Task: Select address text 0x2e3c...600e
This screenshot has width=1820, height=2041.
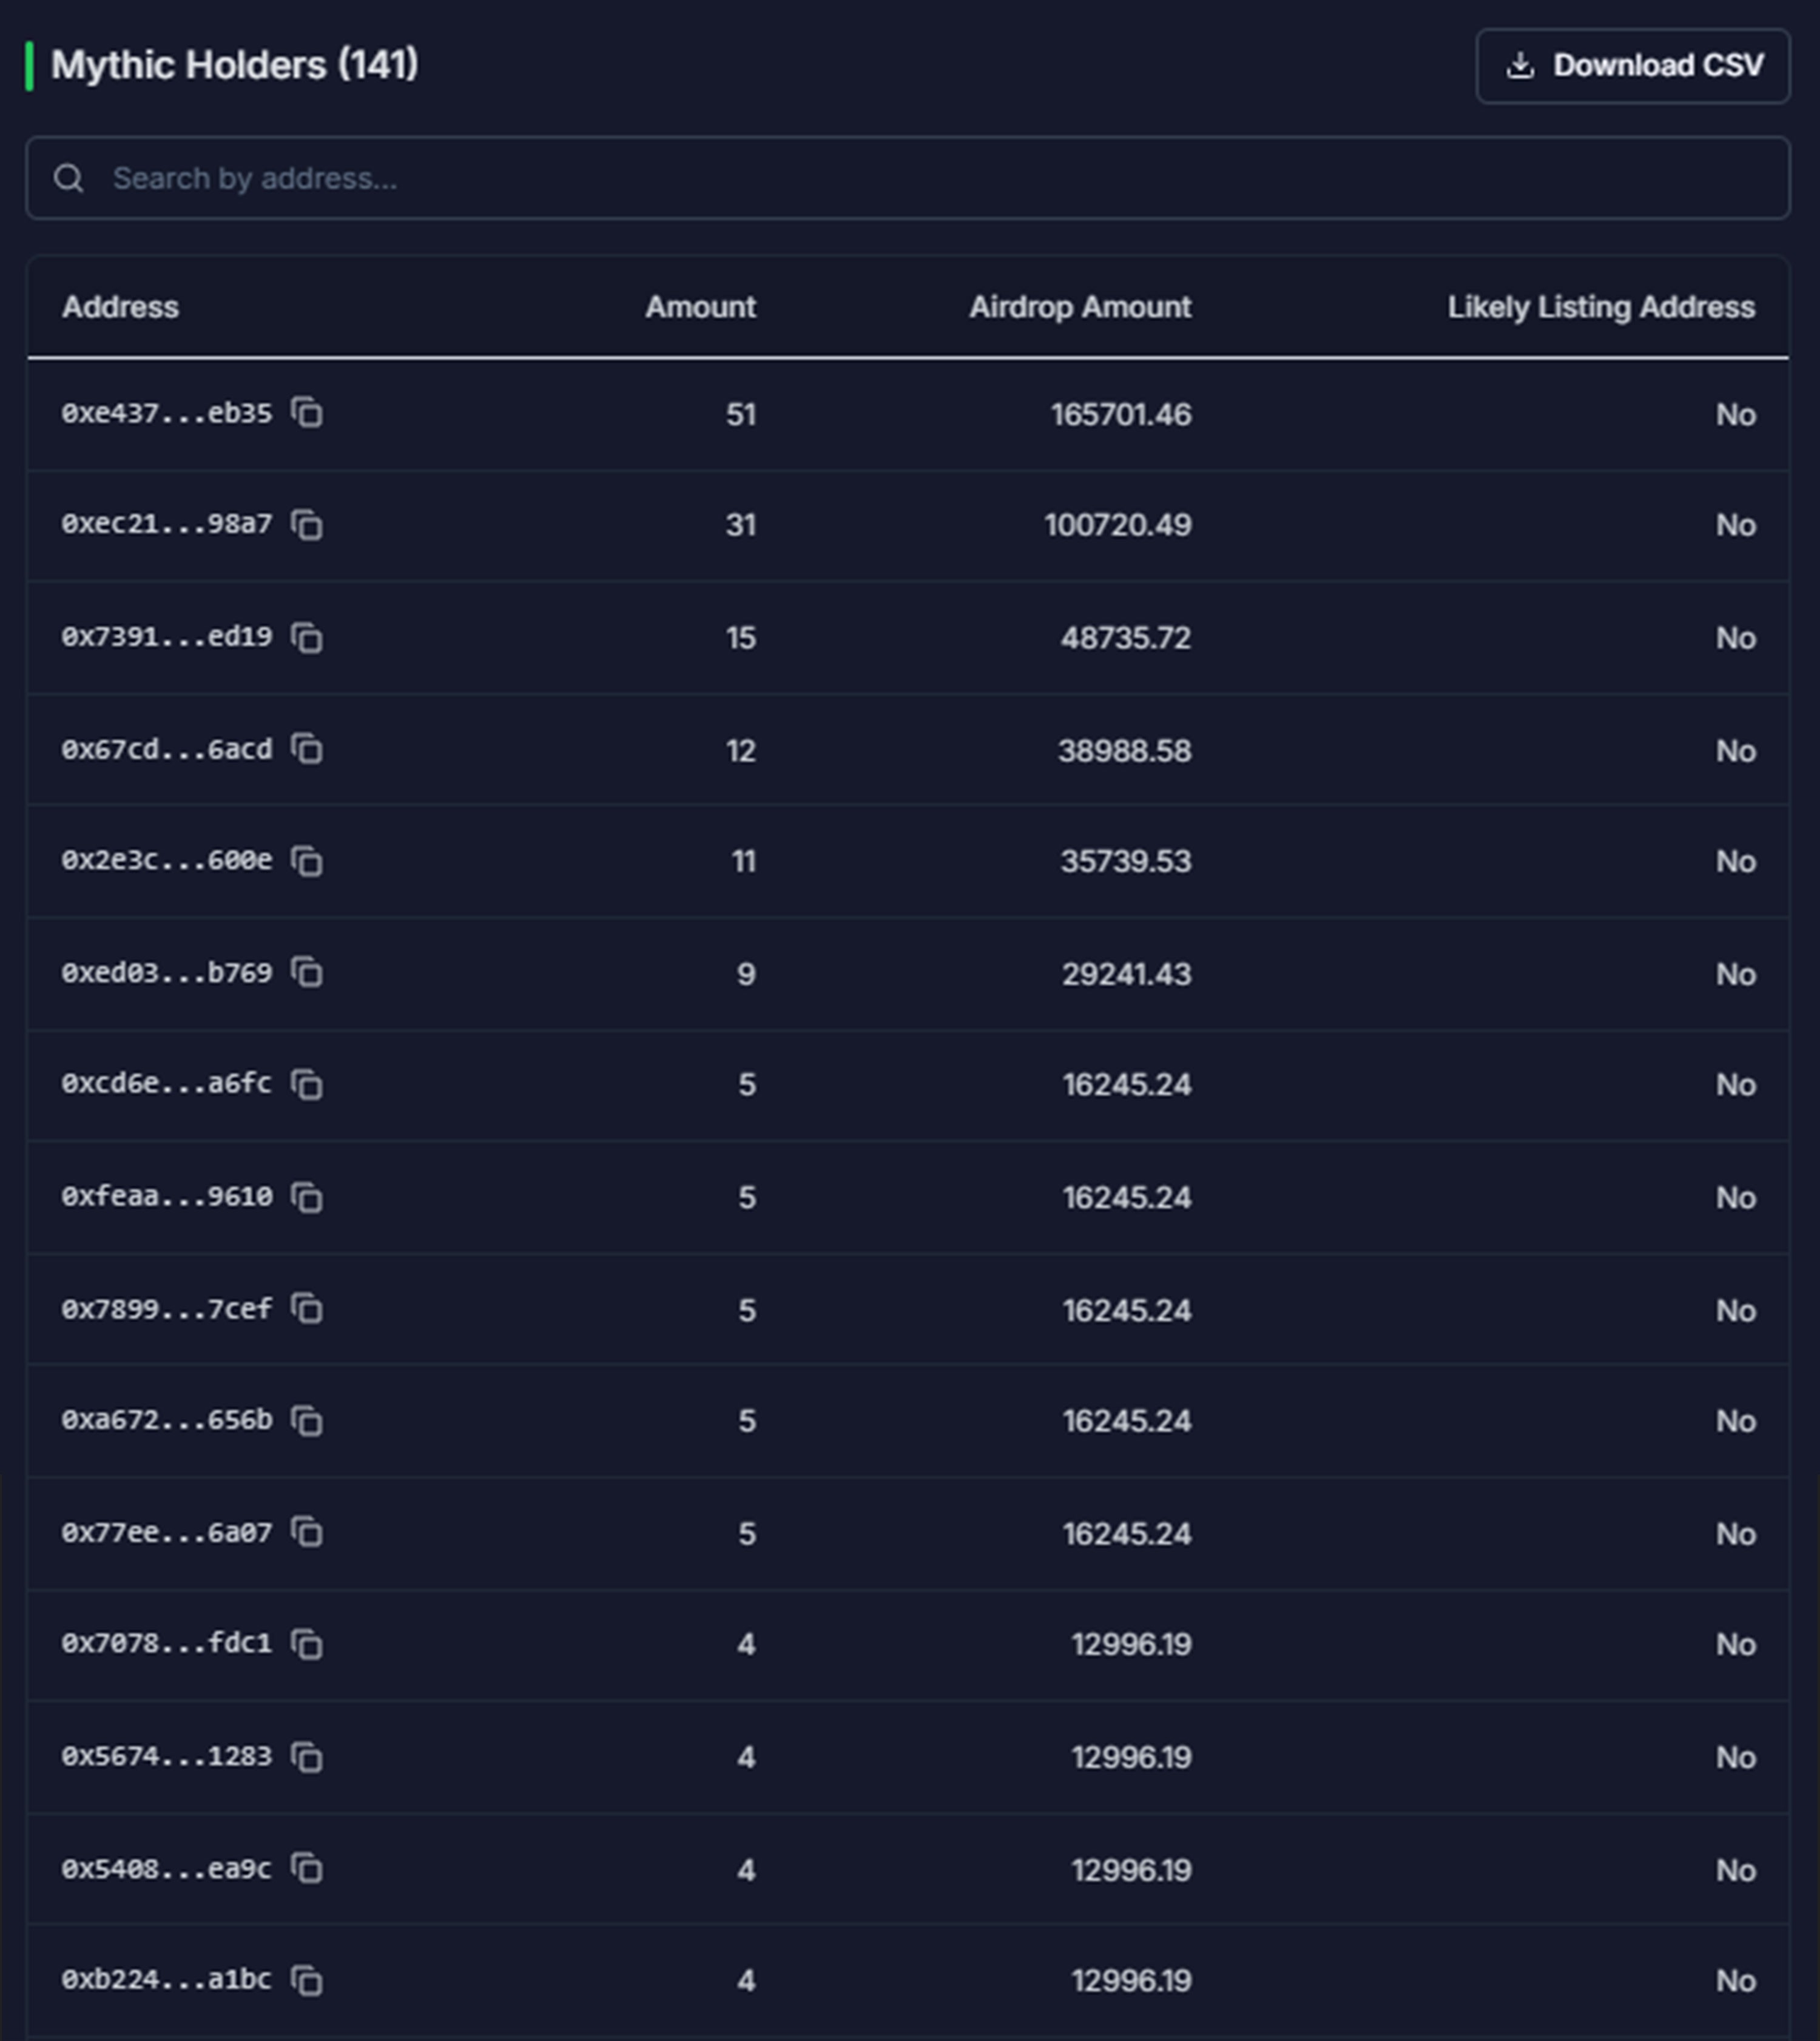Action: [x=167, y=860]
